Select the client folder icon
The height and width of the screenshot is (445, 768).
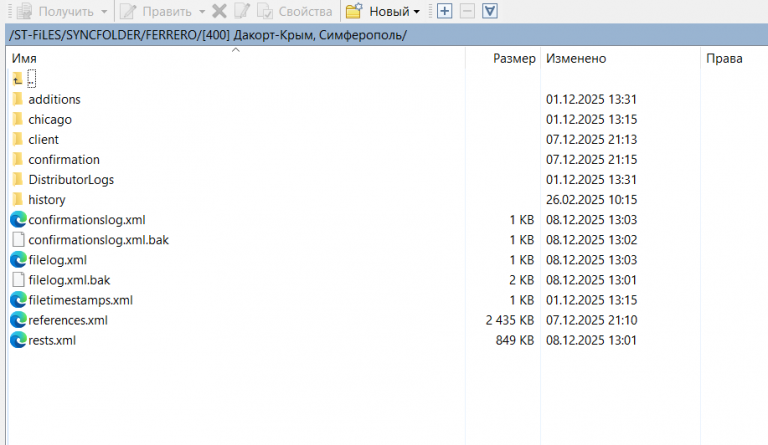[x=18, y=139]
